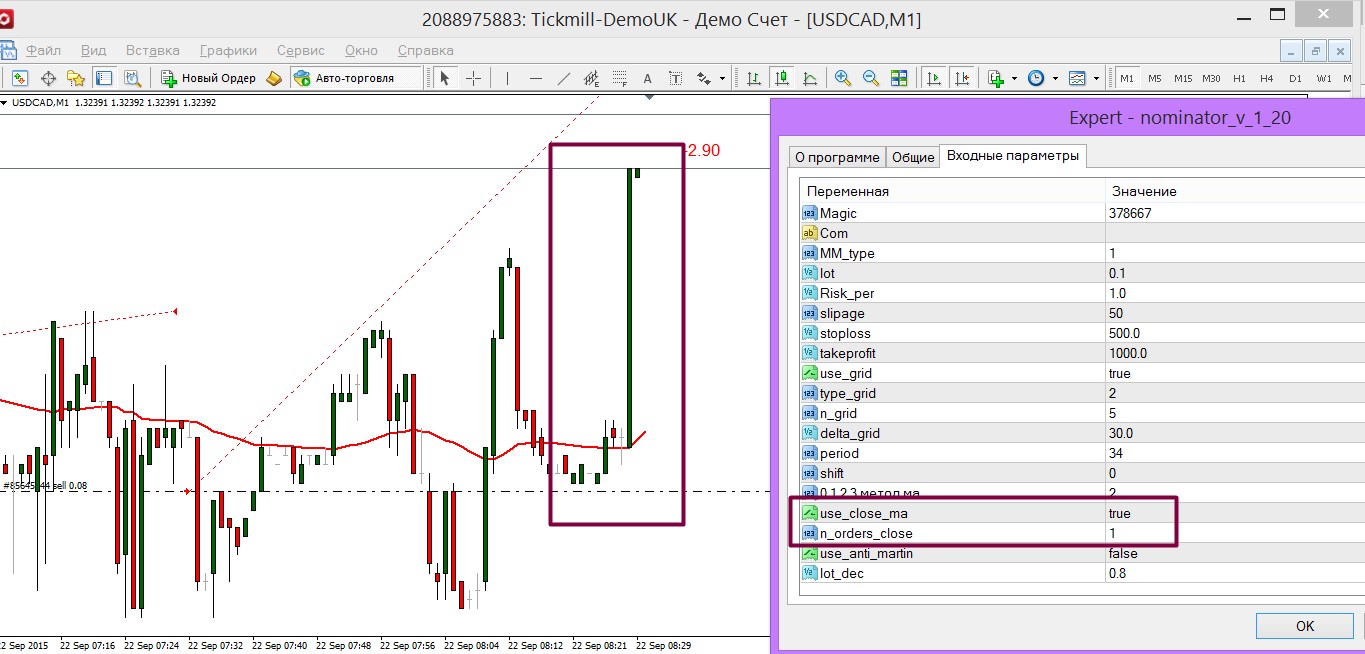
Task: Click the Переменная column header
Action: tap(952, 191)
